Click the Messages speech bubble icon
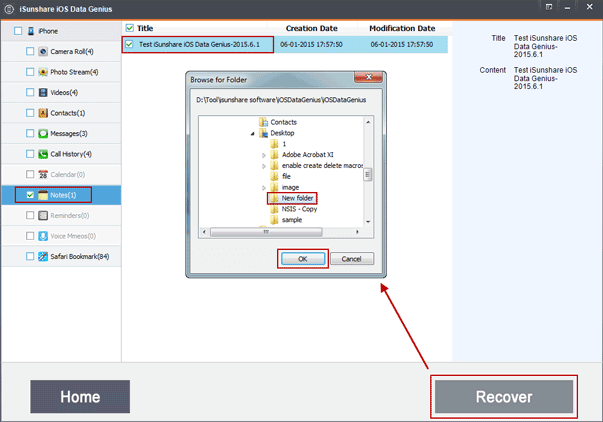 (43, 133)
